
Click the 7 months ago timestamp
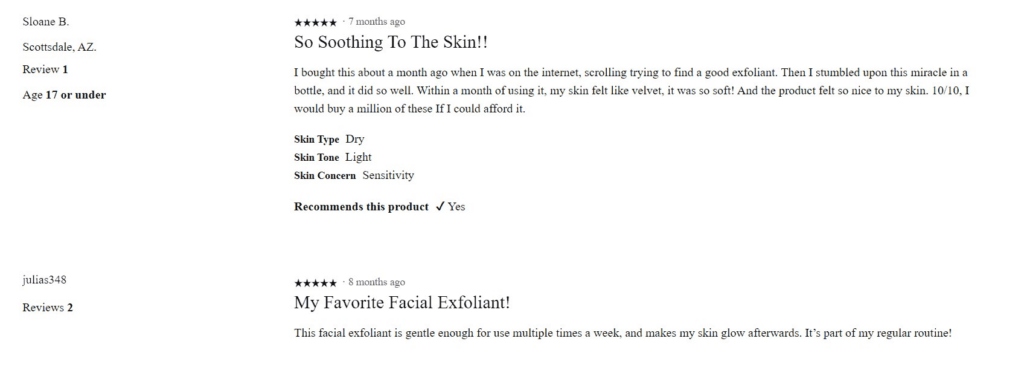[x=376, y=22]
